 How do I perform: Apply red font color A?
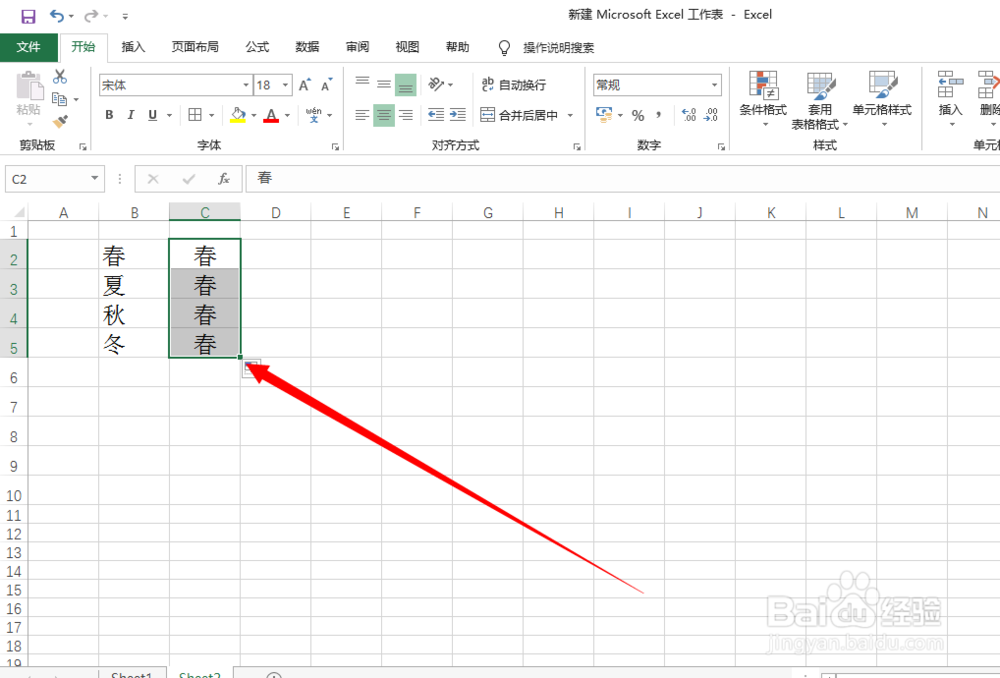tap(271, 115)
